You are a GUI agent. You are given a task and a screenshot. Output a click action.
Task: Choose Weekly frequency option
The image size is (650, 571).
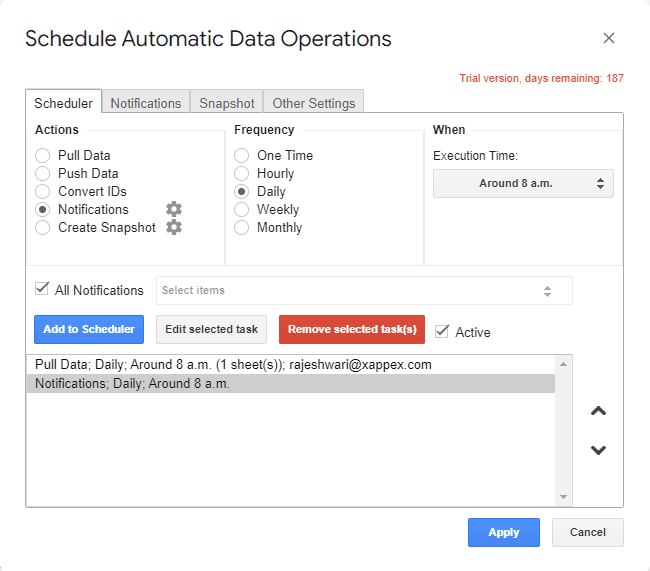tap(241, 209)
